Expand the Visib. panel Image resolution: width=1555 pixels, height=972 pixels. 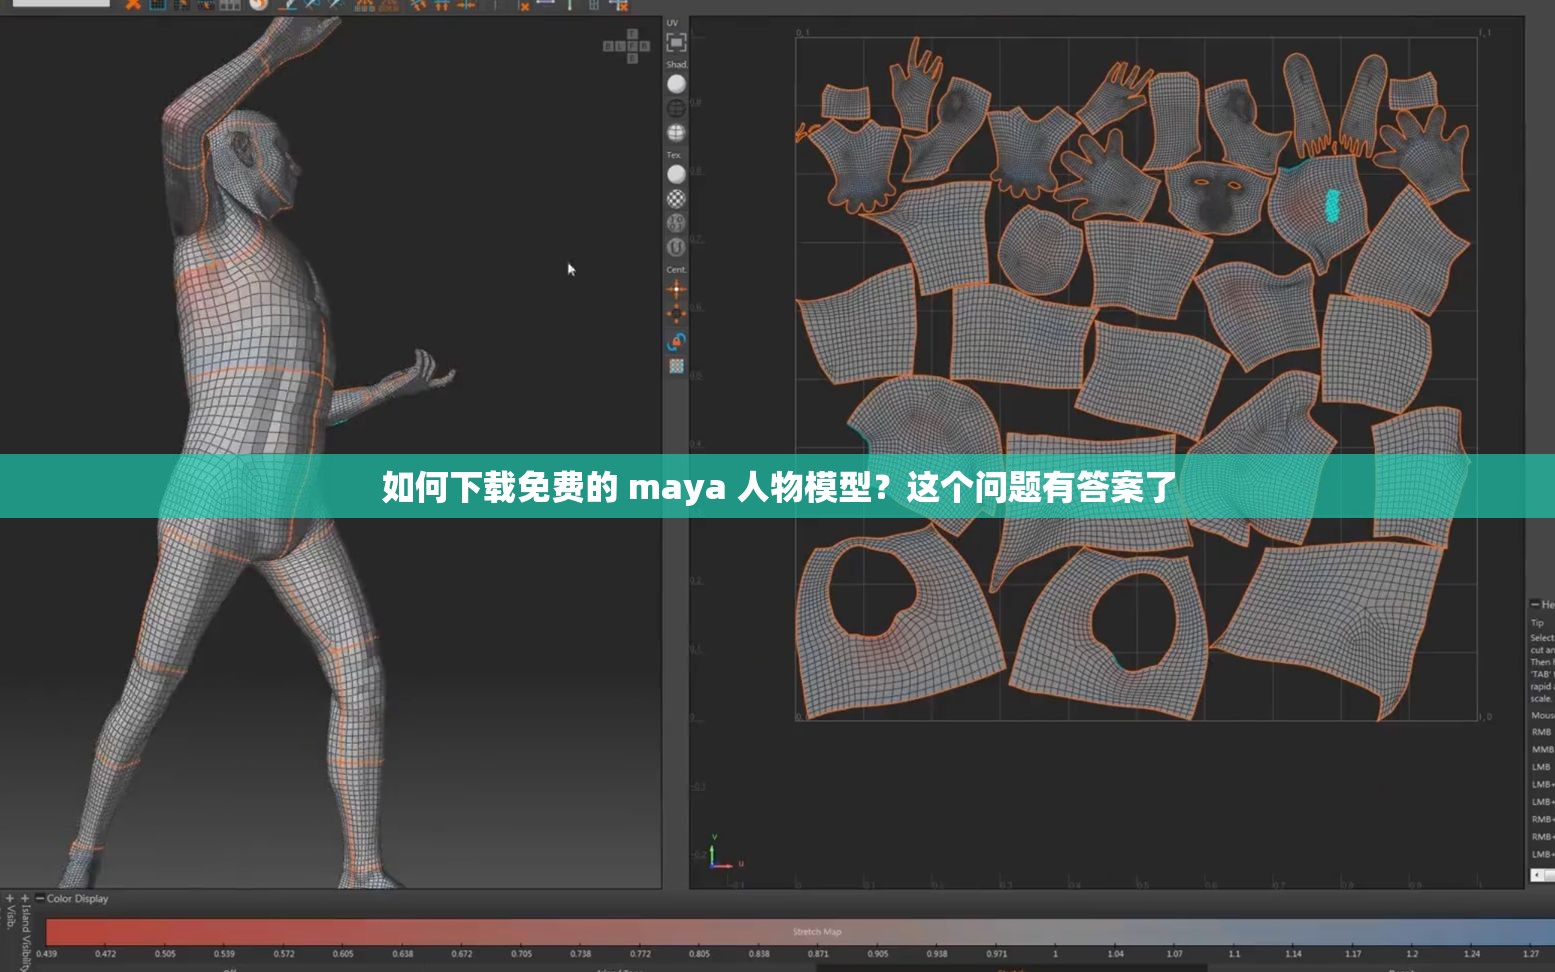(10, 898)
